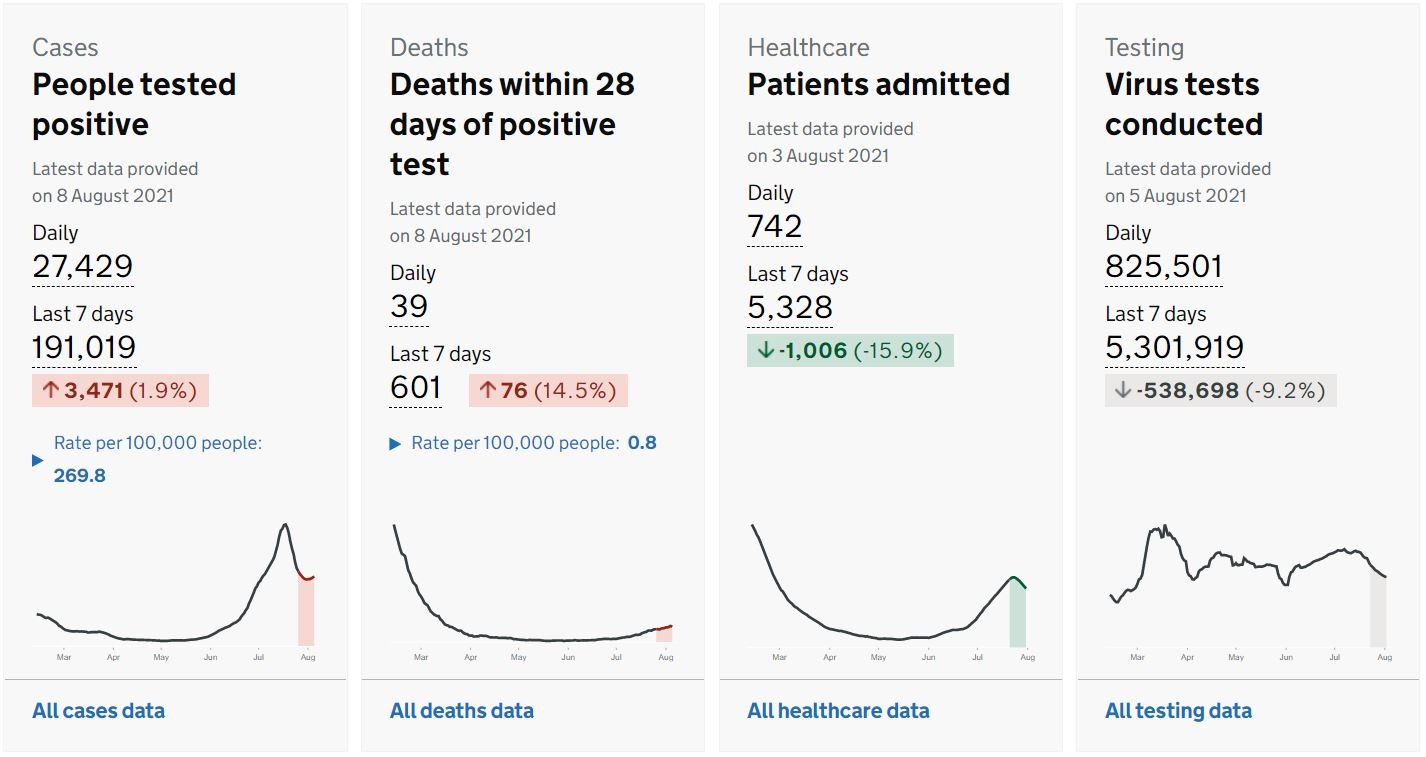Click green admissions change badge -1,006

850,351
